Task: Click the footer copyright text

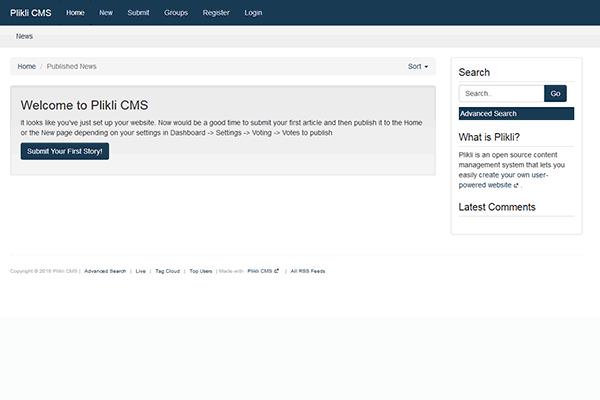Action: [44, 271]
